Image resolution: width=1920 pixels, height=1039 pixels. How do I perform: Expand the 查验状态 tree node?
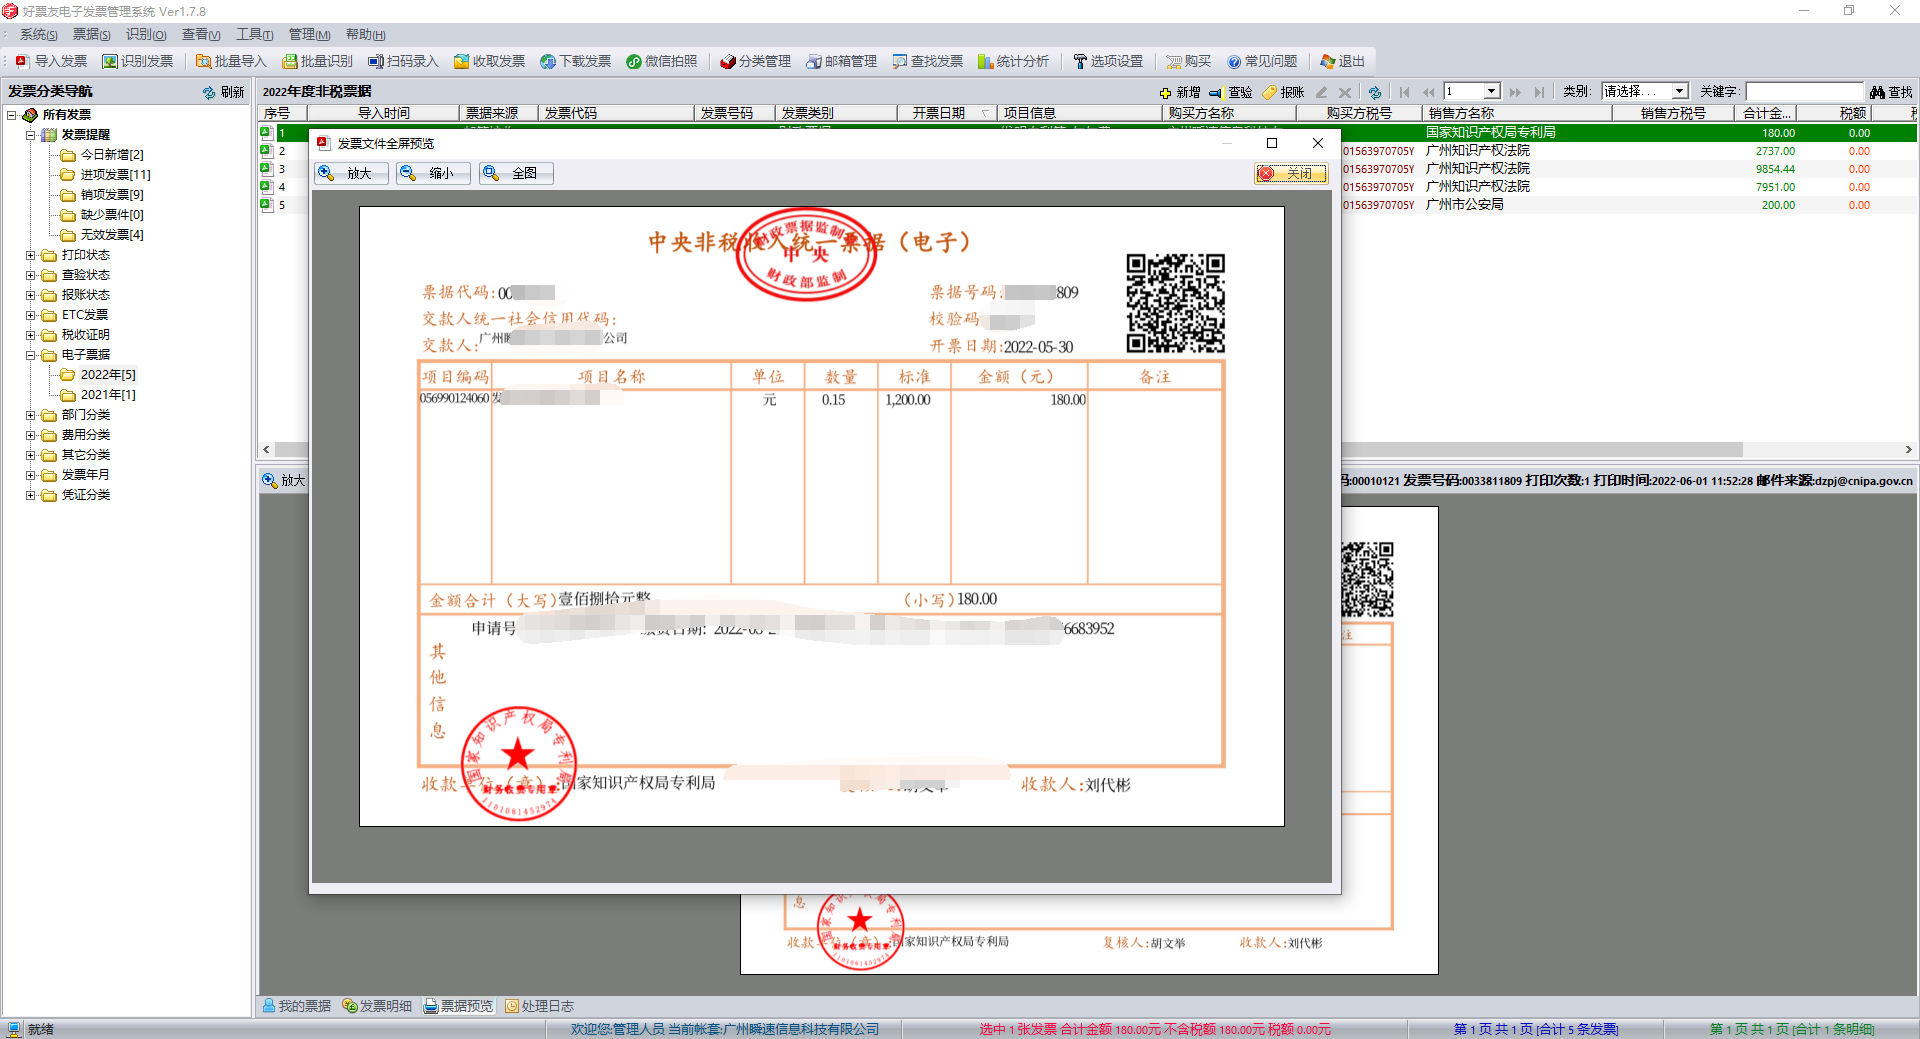coord(31,275)
